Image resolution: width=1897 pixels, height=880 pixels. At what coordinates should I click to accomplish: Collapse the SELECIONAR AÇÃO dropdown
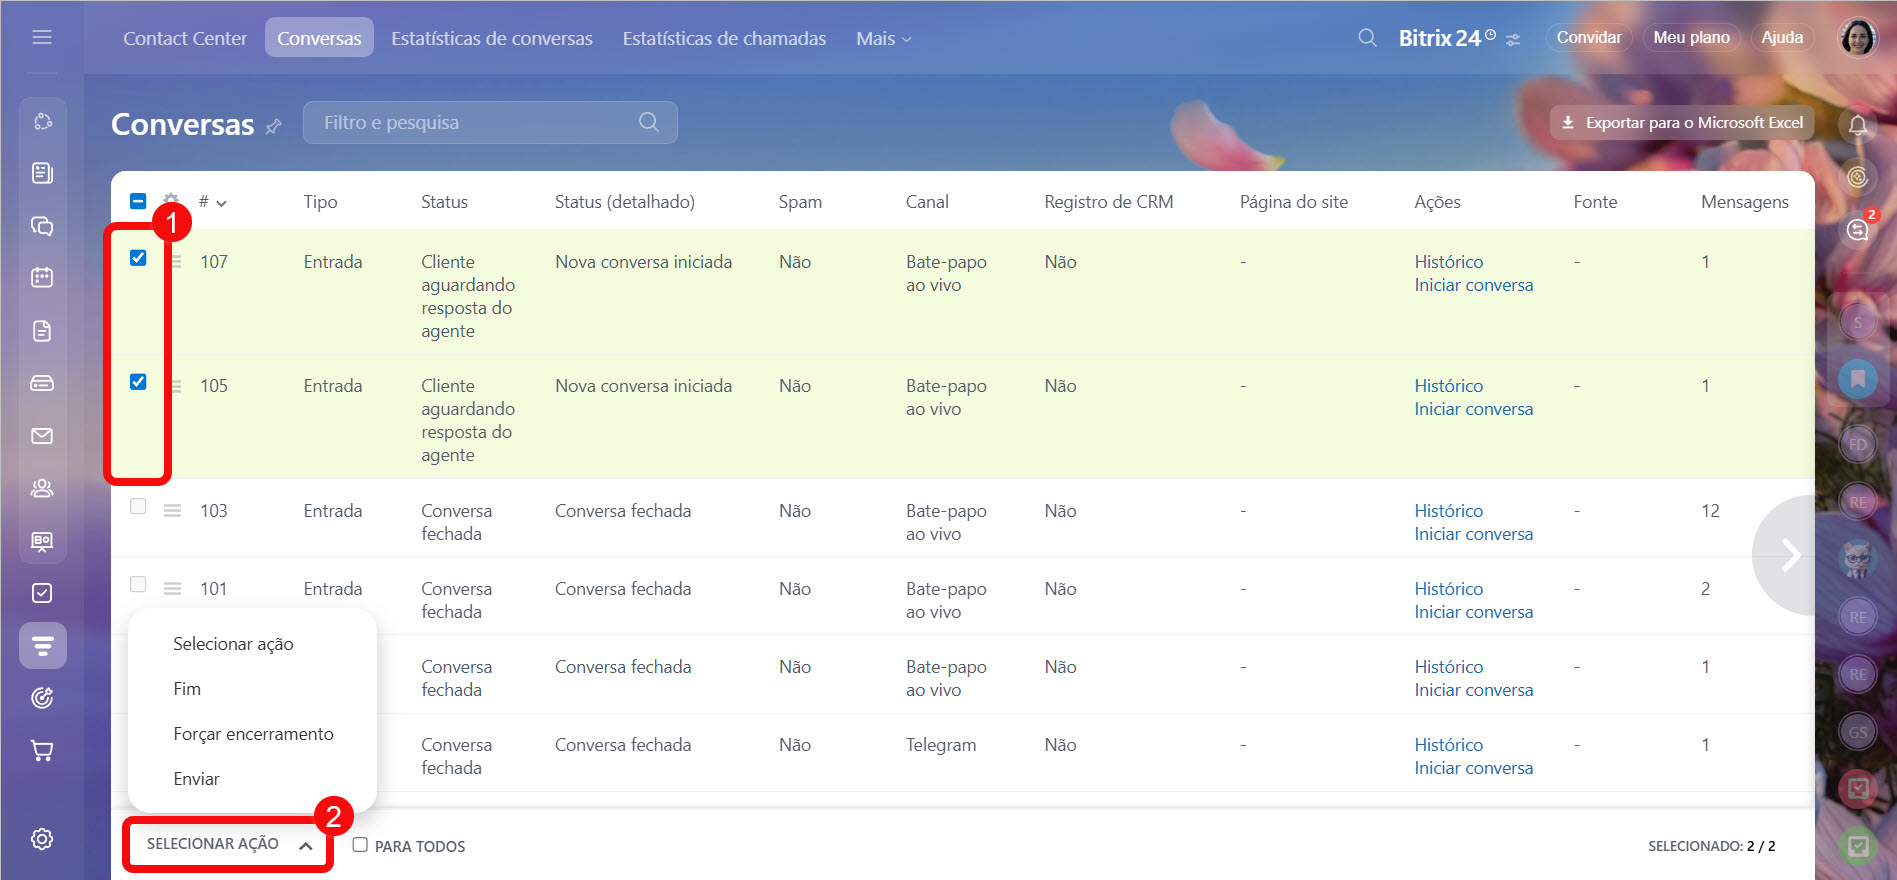(x=229, y=844)
